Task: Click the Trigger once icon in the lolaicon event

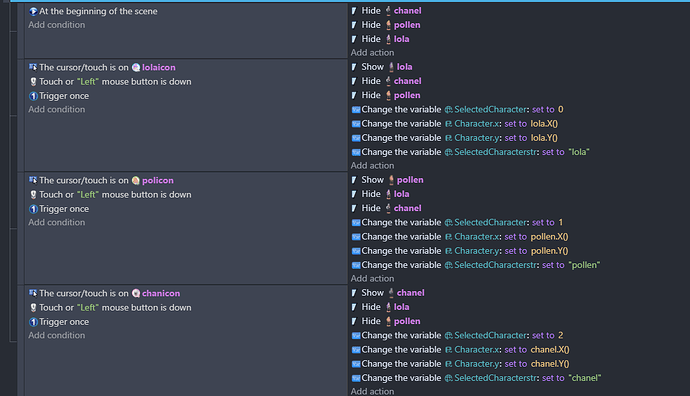Action: tap(33, 96)
